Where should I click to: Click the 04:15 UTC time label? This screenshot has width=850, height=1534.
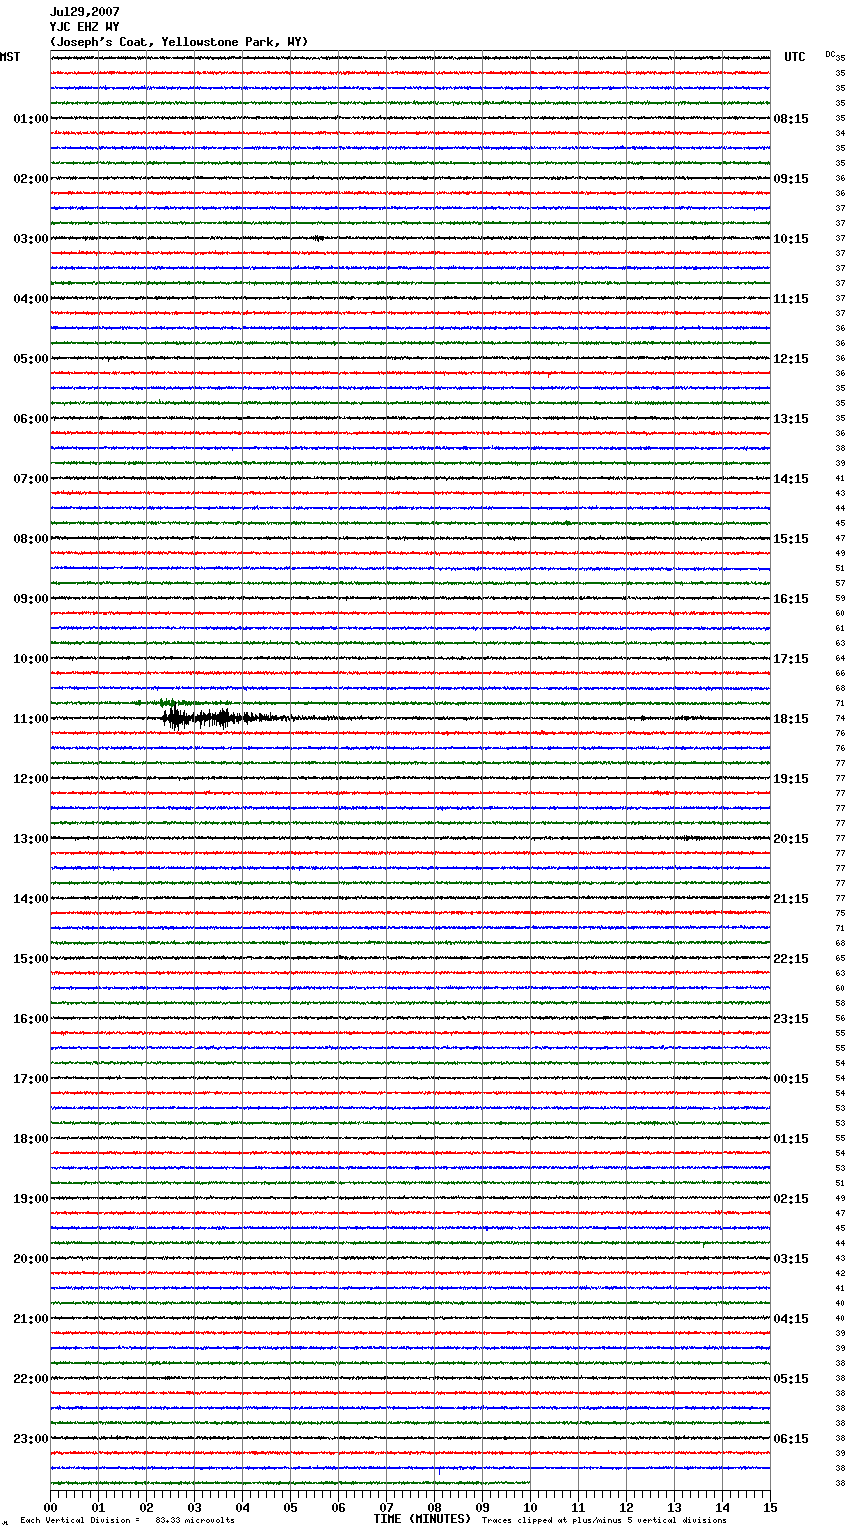pos(791,1319)
